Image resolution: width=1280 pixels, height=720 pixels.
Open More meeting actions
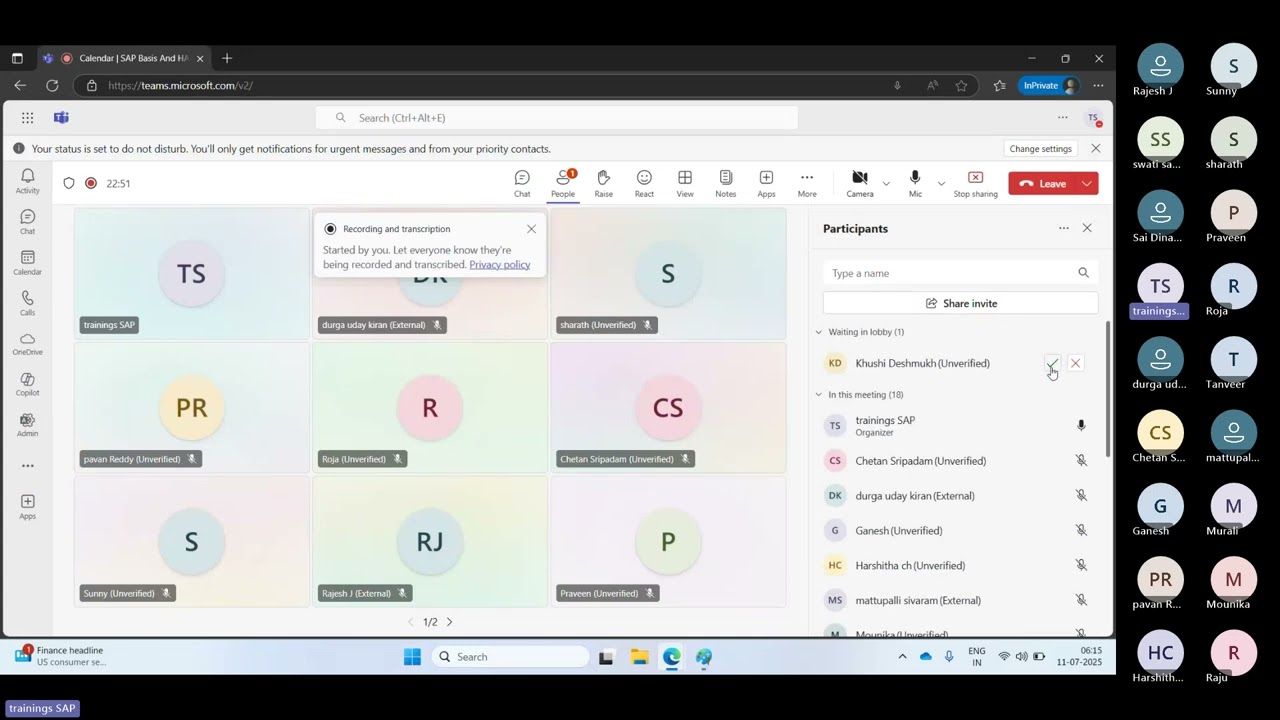point(807,183)
